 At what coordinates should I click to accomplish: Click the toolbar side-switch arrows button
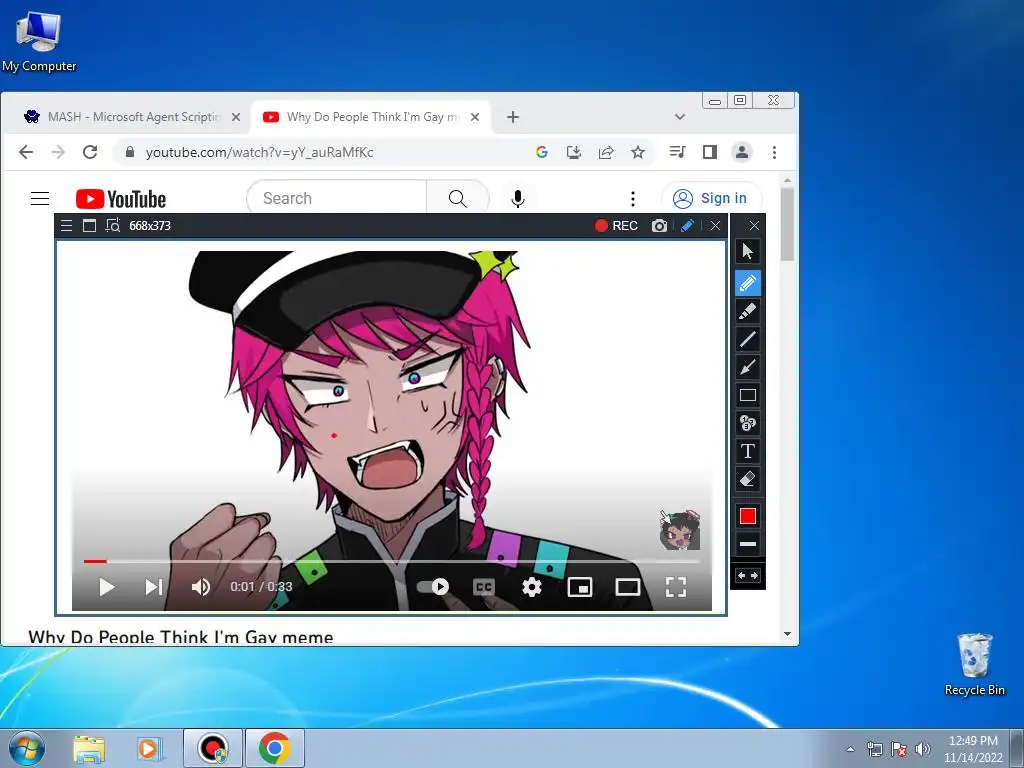[x=748, y=575]
